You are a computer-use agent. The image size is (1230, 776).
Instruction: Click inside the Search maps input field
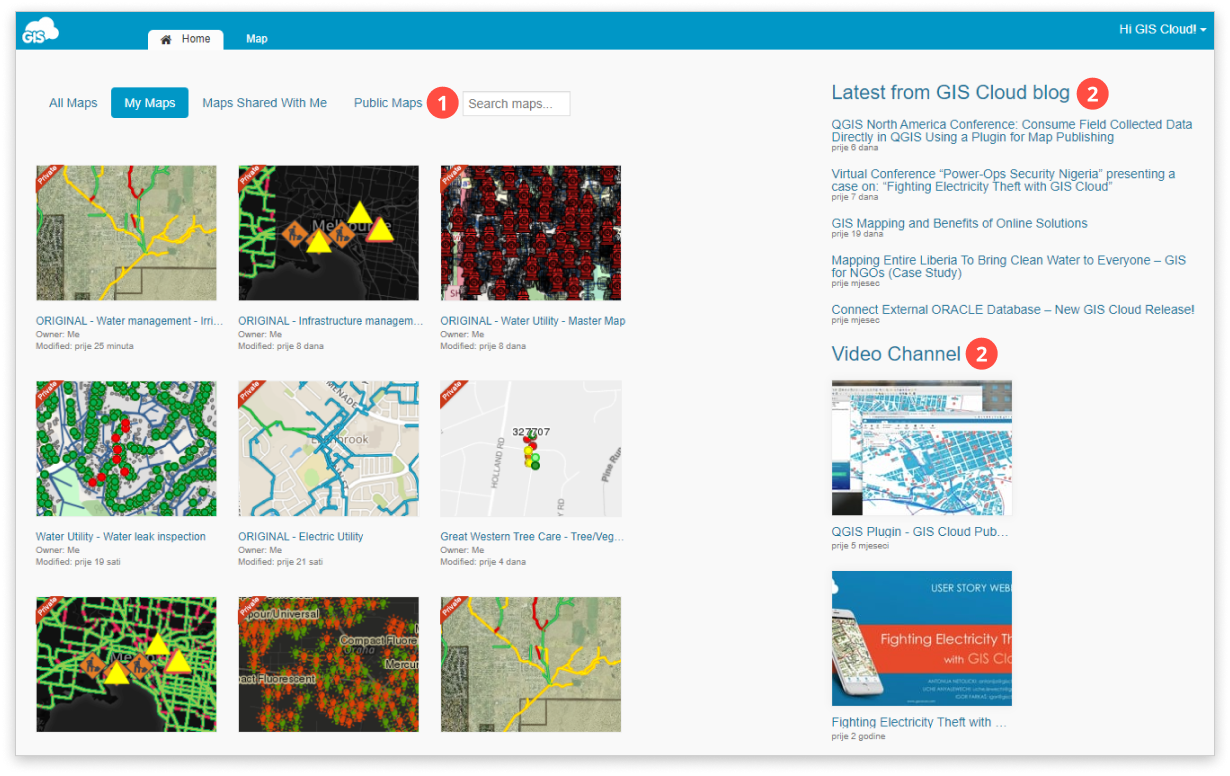point(516,103)
